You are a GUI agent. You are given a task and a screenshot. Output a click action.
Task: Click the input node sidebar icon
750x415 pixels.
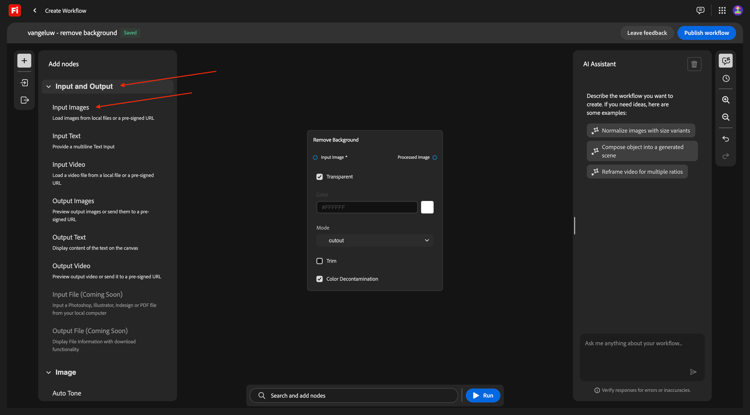pyautogui.click(x=24, y=83)
